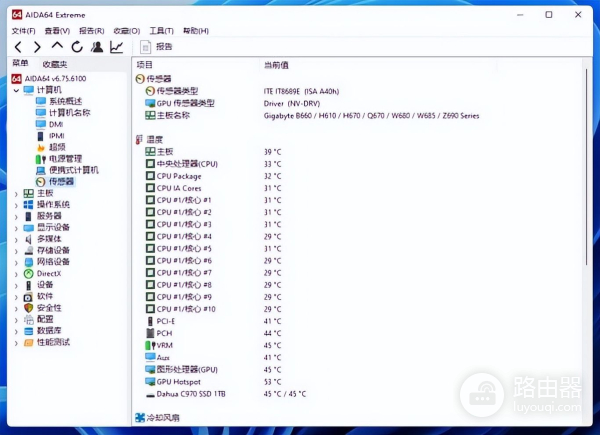The width and height of the screenshot is (600, 435).
Task: Expand the 主板 tree node
Action: [x=16, y=194]
